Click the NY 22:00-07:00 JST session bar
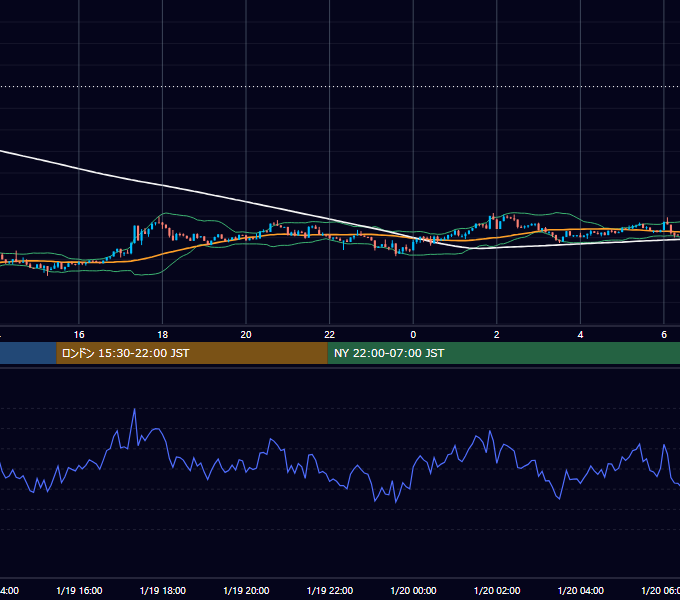The width and height of the screenshot is (680, 600). 503,353
